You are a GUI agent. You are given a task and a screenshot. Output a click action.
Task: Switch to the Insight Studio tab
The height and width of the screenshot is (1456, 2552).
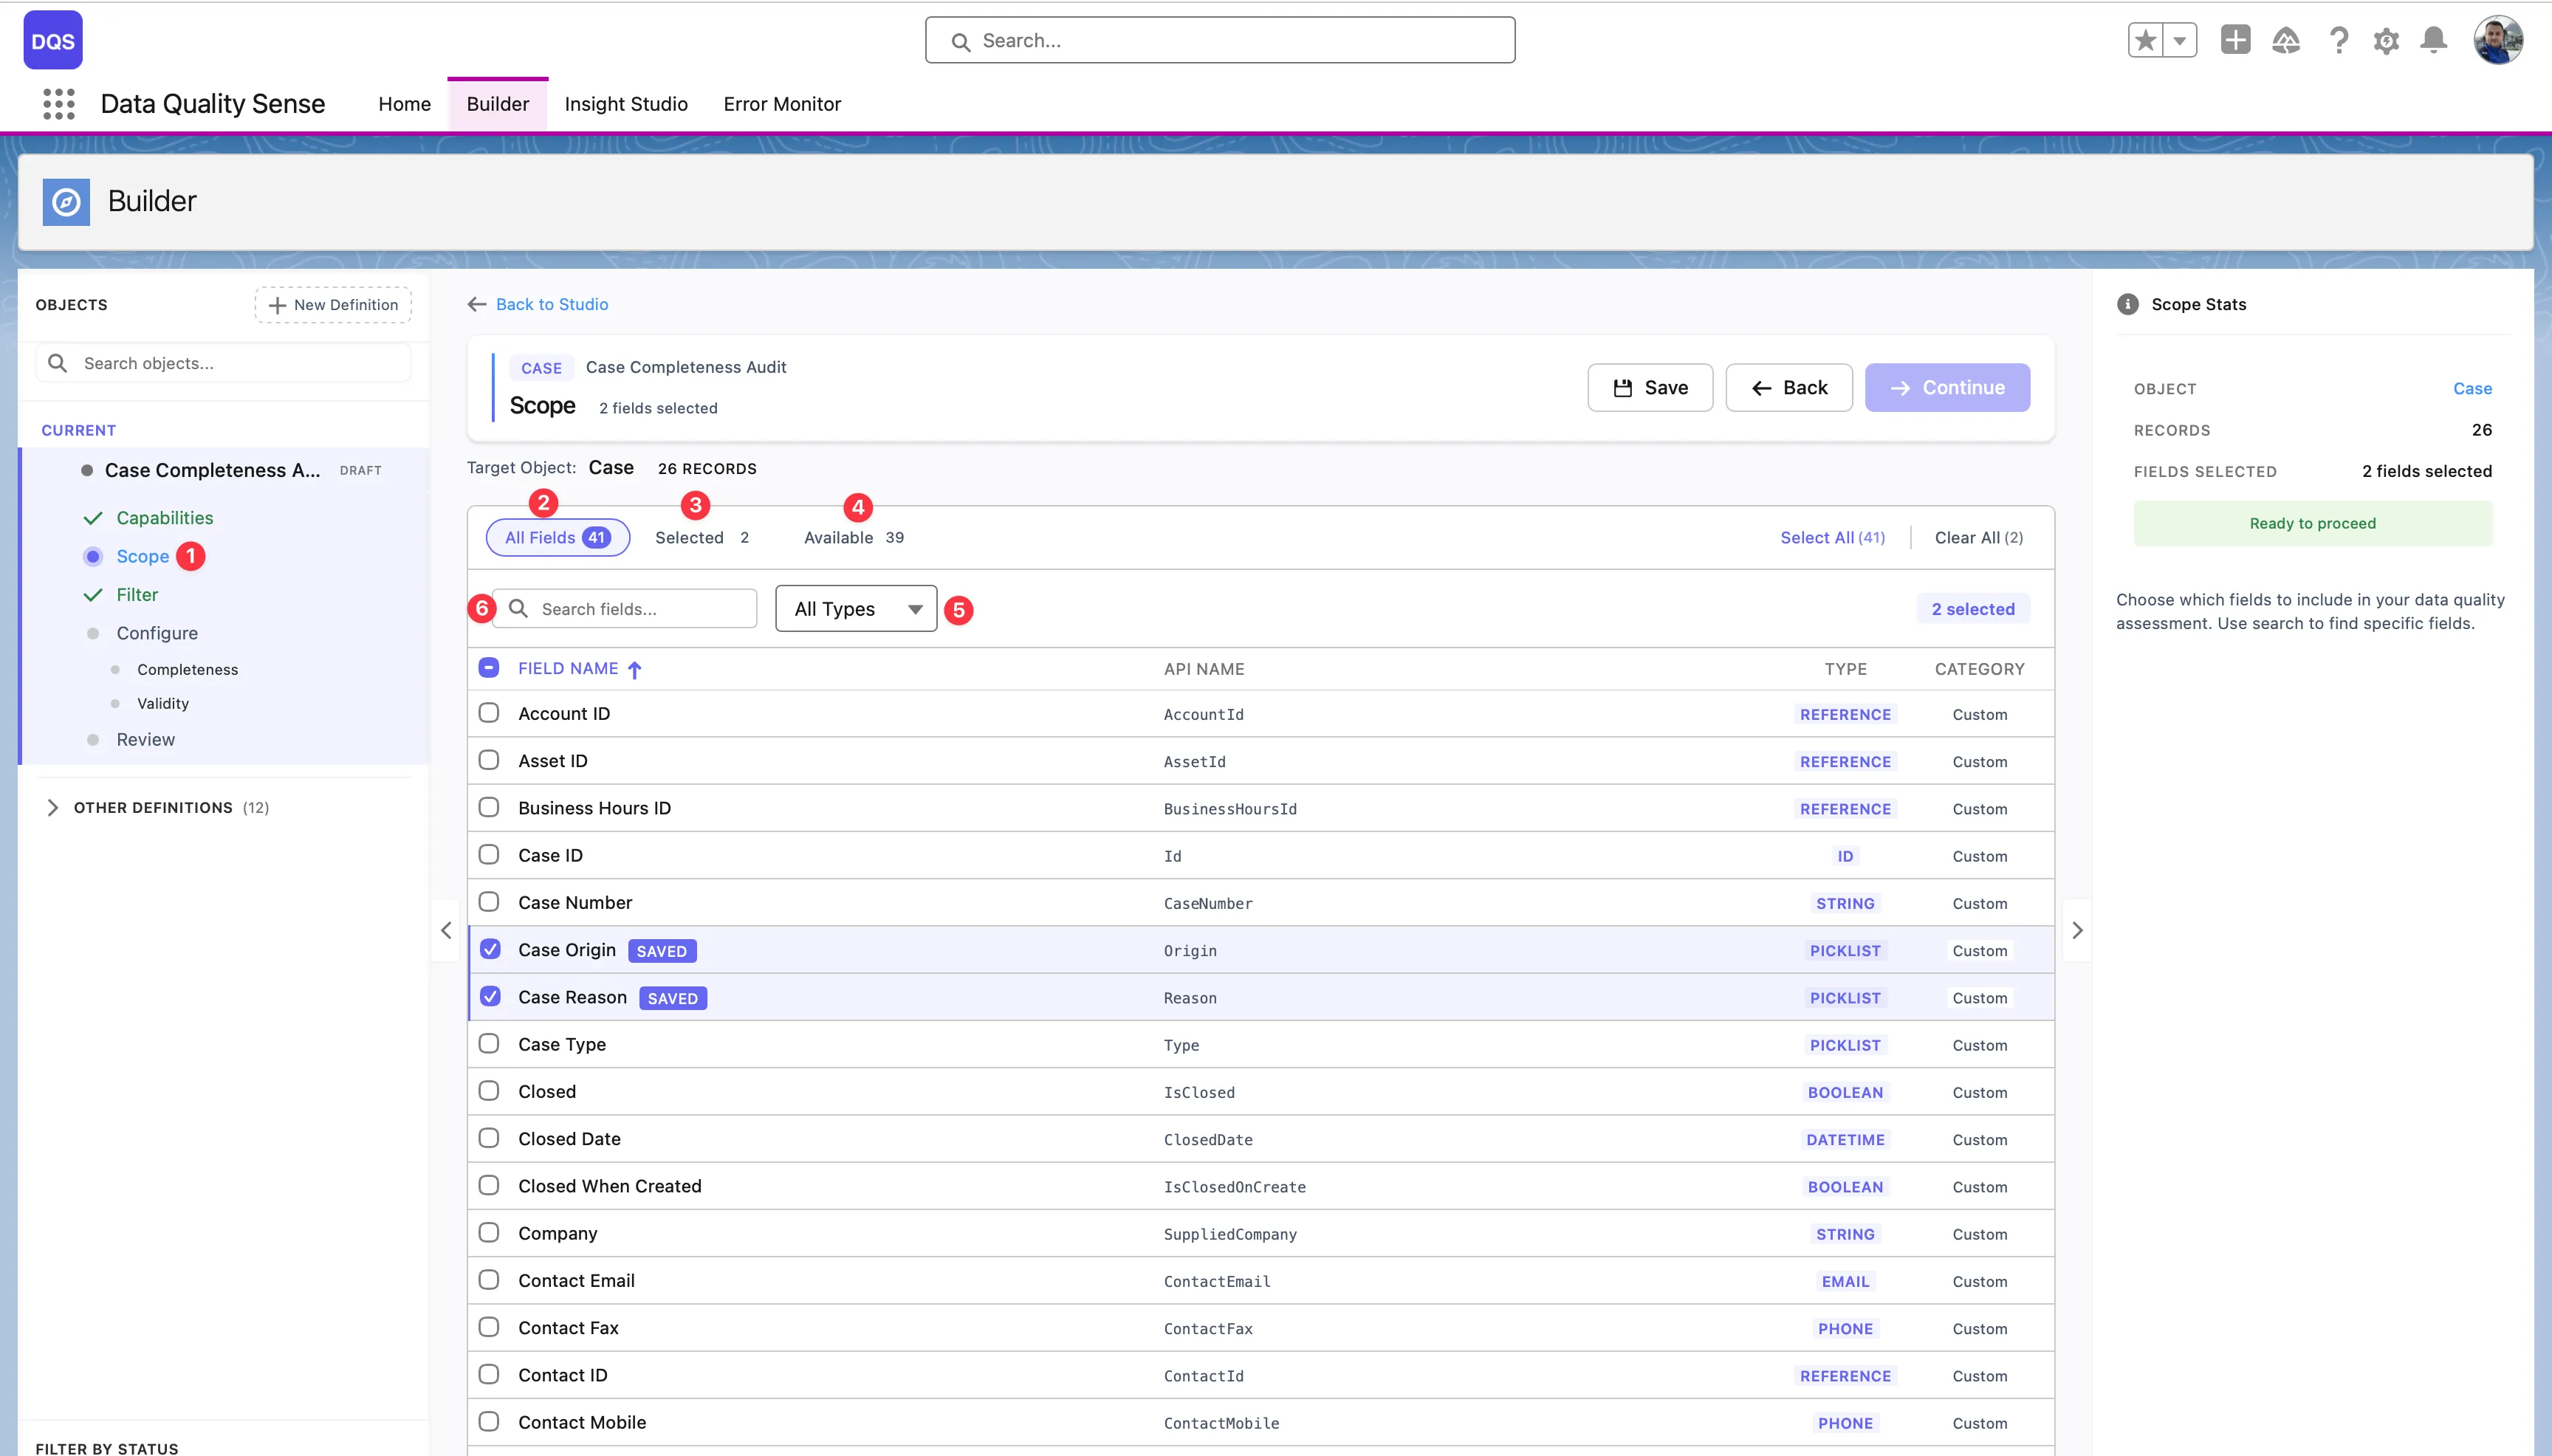point(626,104)
